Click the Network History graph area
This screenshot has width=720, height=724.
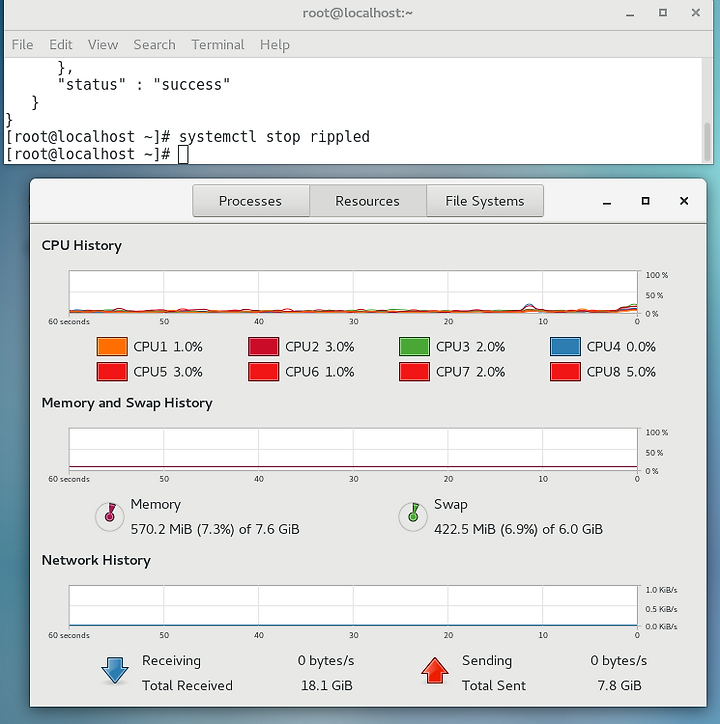[x=353, y=606]
